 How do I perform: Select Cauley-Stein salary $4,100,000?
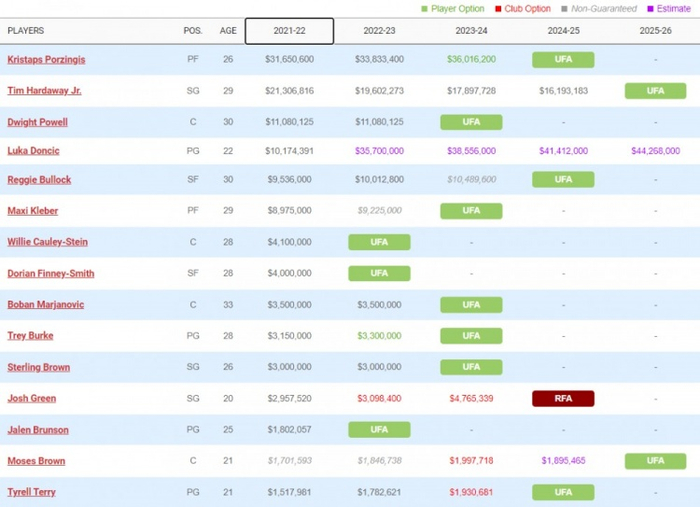(x=289, y=242)
